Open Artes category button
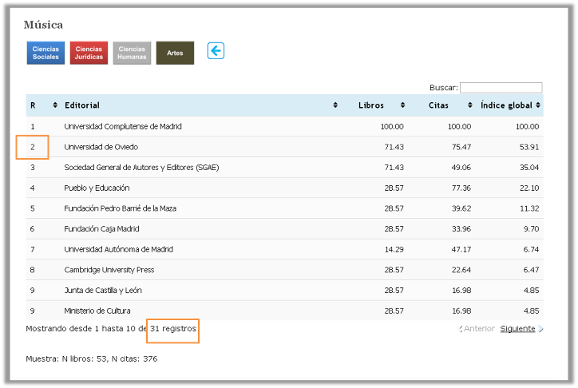 [175, 53]
